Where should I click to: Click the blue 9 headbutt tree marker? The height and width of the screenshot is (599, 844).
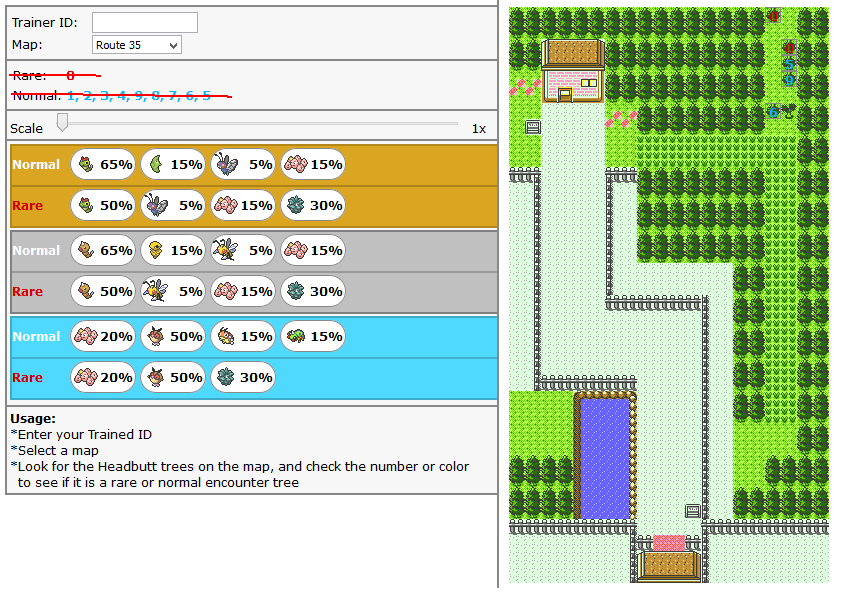click(789, 80)
